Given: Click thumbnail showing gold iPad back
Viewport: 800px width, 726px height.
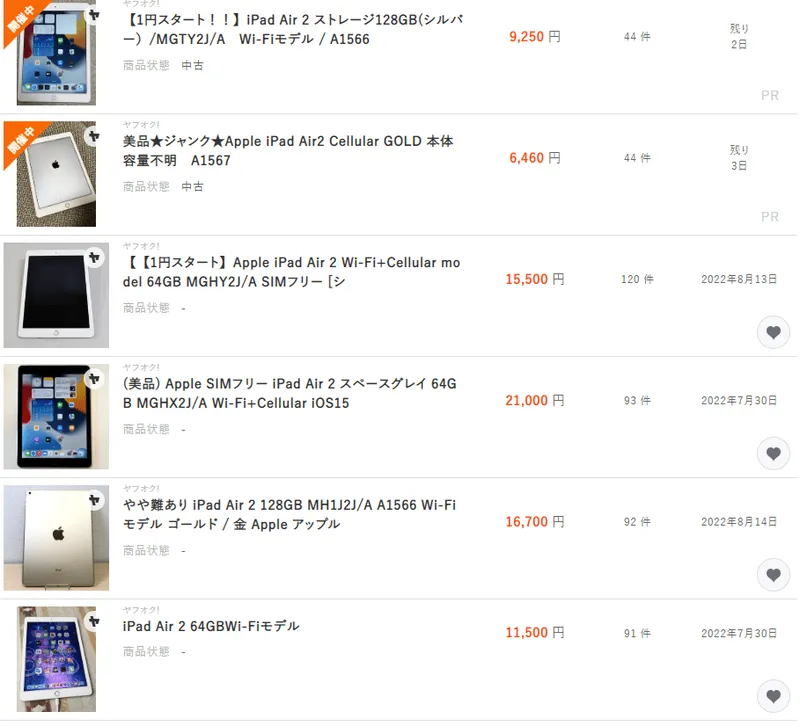Looking at the screenshot, I should click(56, 538).
